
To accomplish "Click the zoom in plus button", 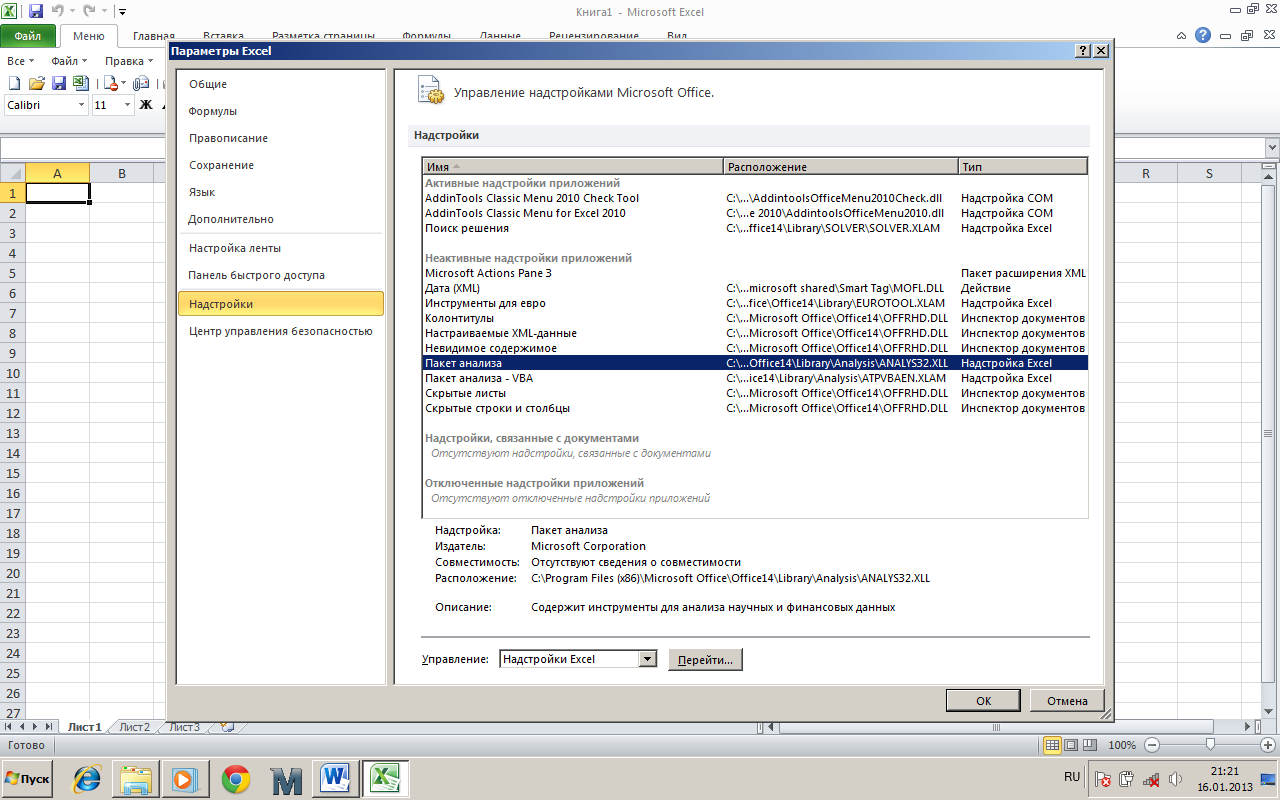I will tap(1267, 745).
